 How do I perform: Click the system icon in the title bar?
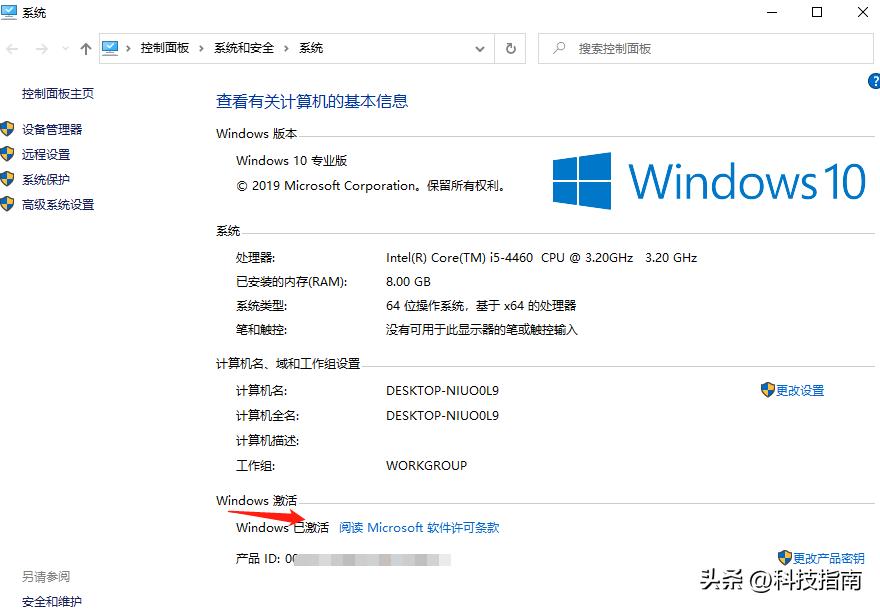point(11,12)
